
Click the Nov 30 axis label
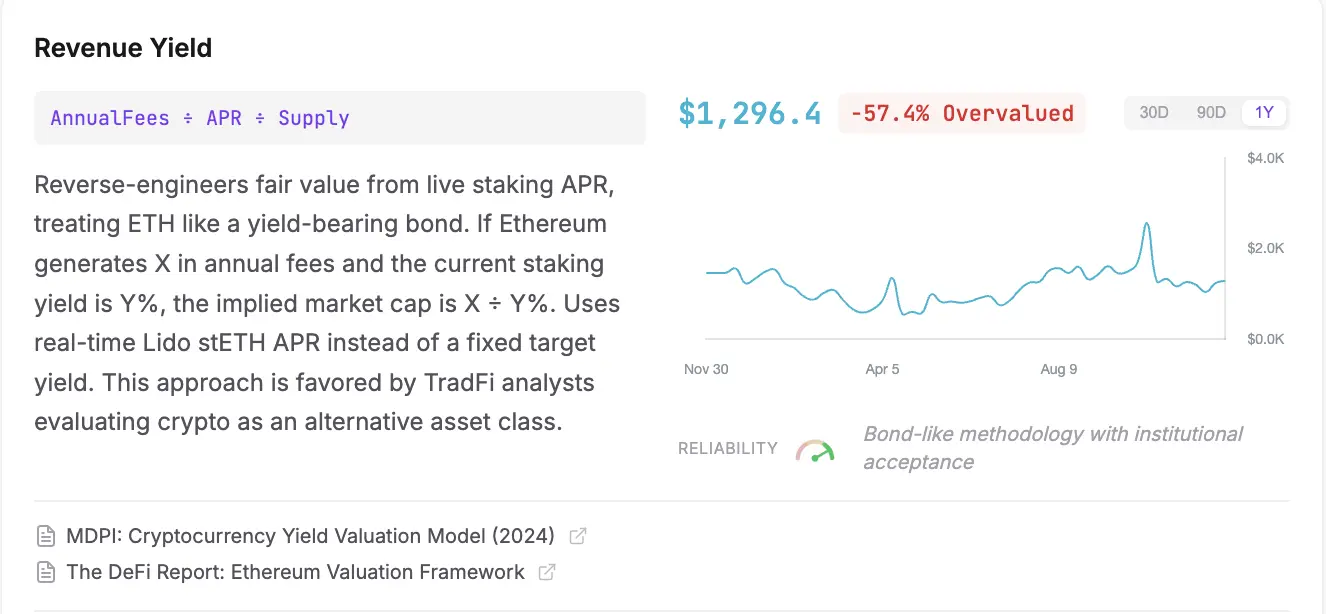[x=706, y=369]
